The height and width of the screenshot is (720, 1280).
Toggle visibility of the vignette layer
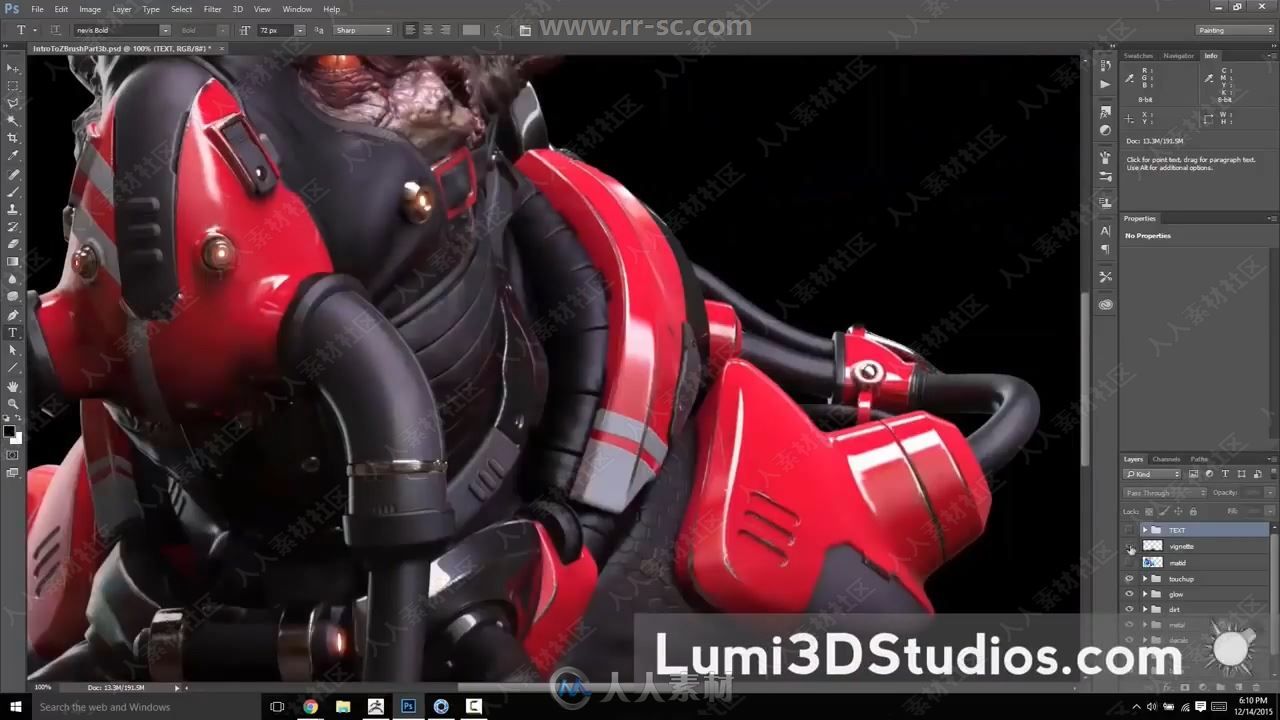1129,546
